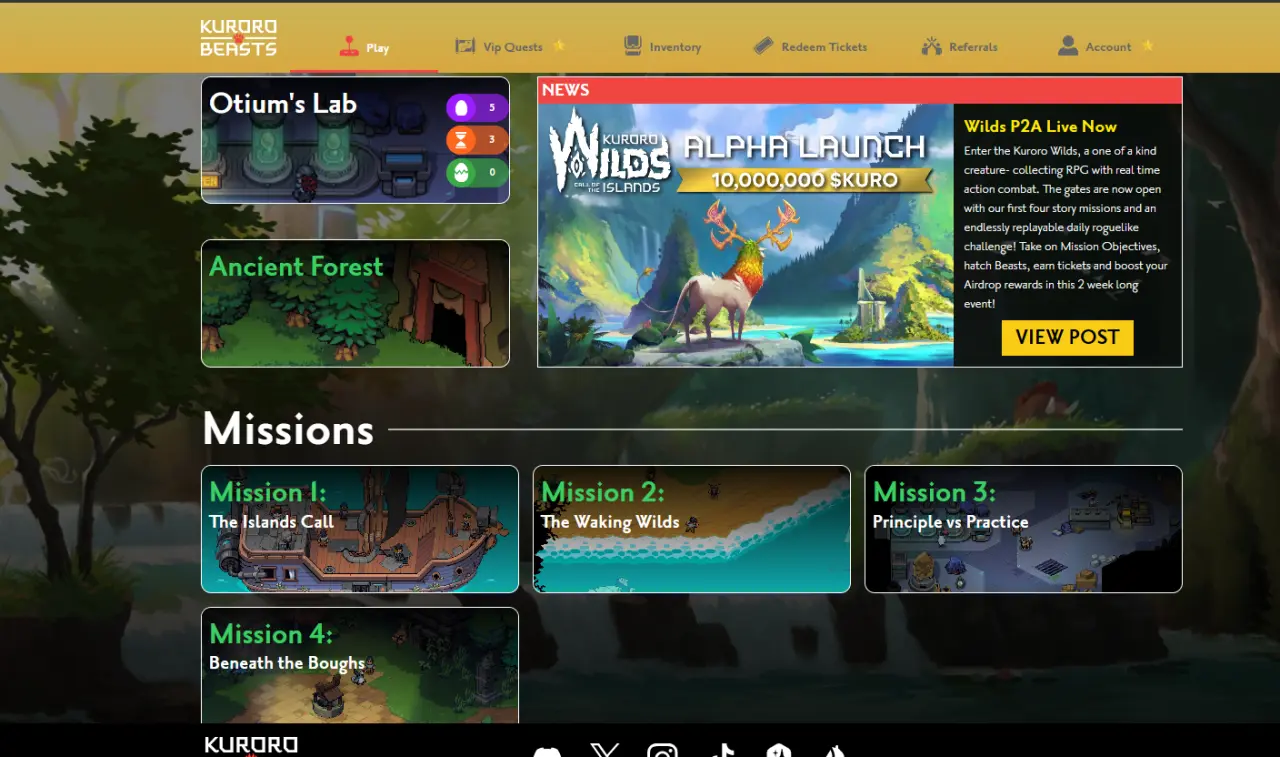Open the Referrals page
The width and height of the screenshot is (1280, 757).
[960, 46]
